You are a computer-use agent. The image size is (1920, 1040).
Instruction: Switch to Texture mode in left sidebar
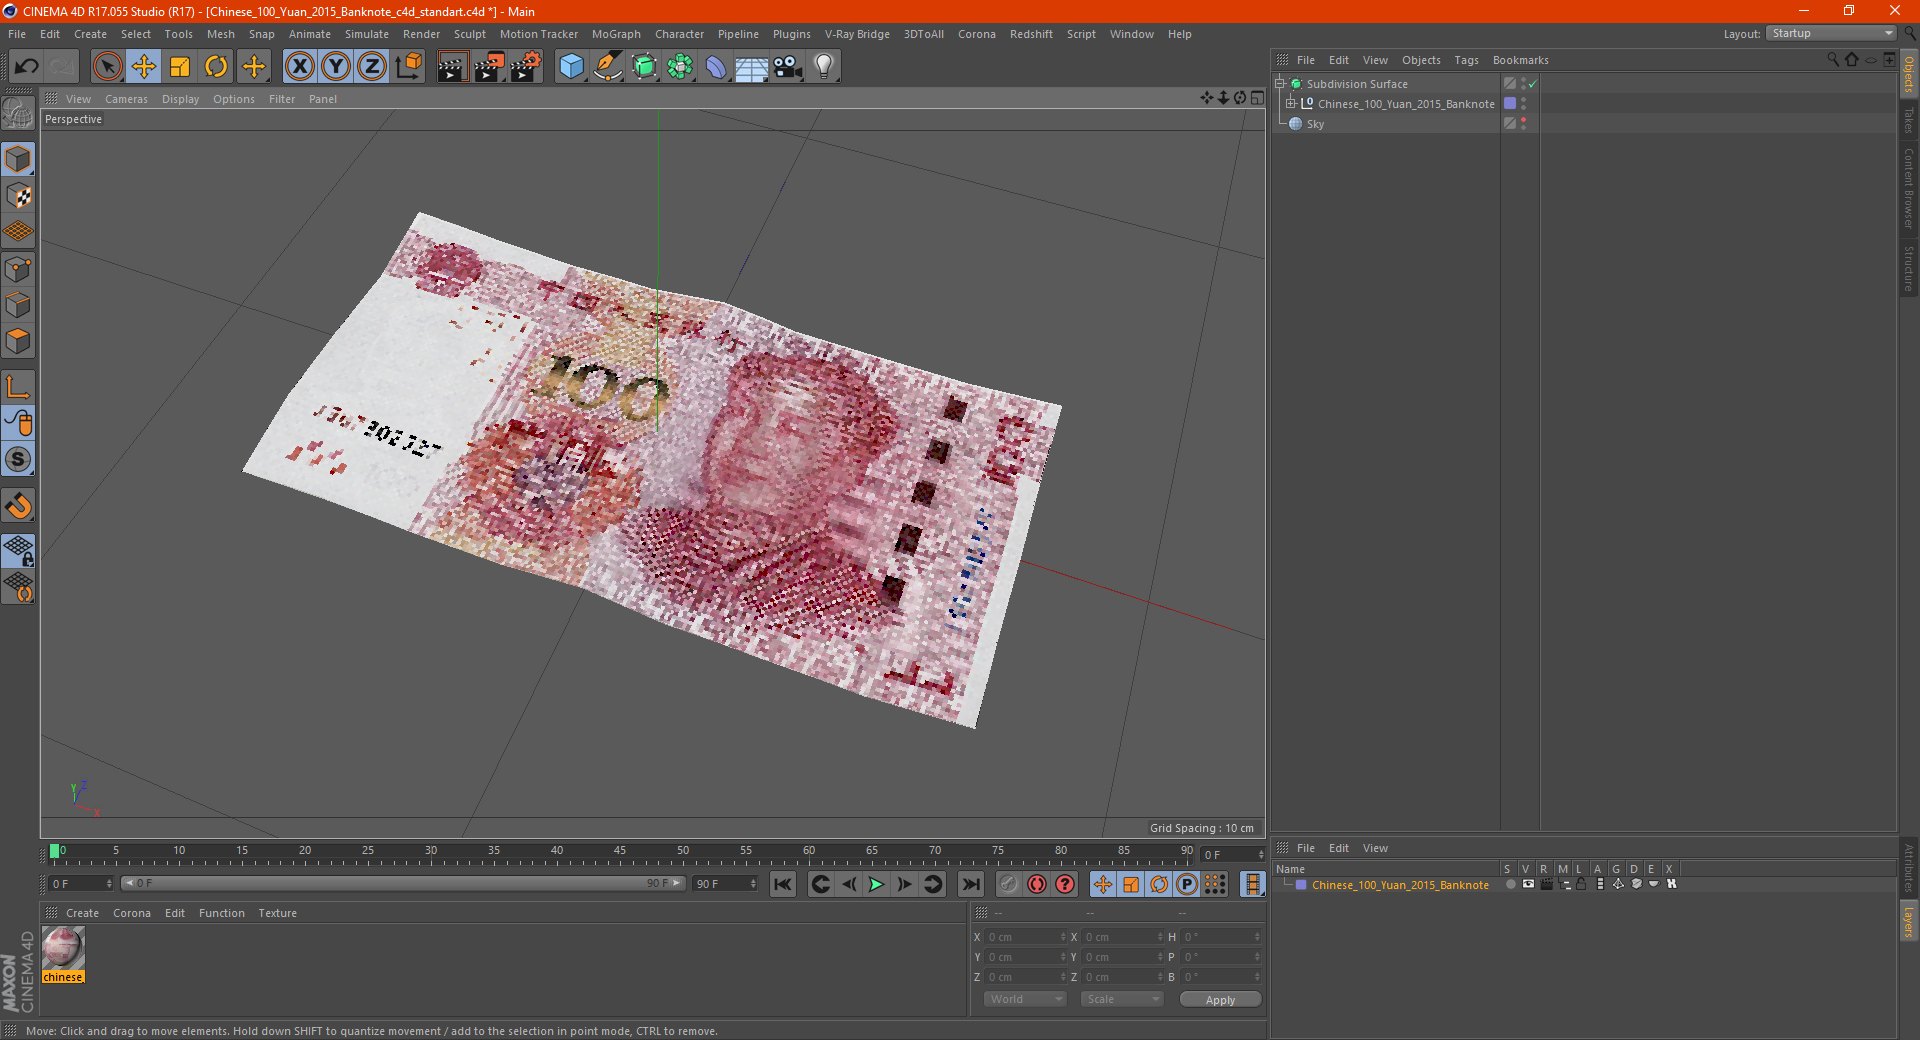[x=18, y=196]
